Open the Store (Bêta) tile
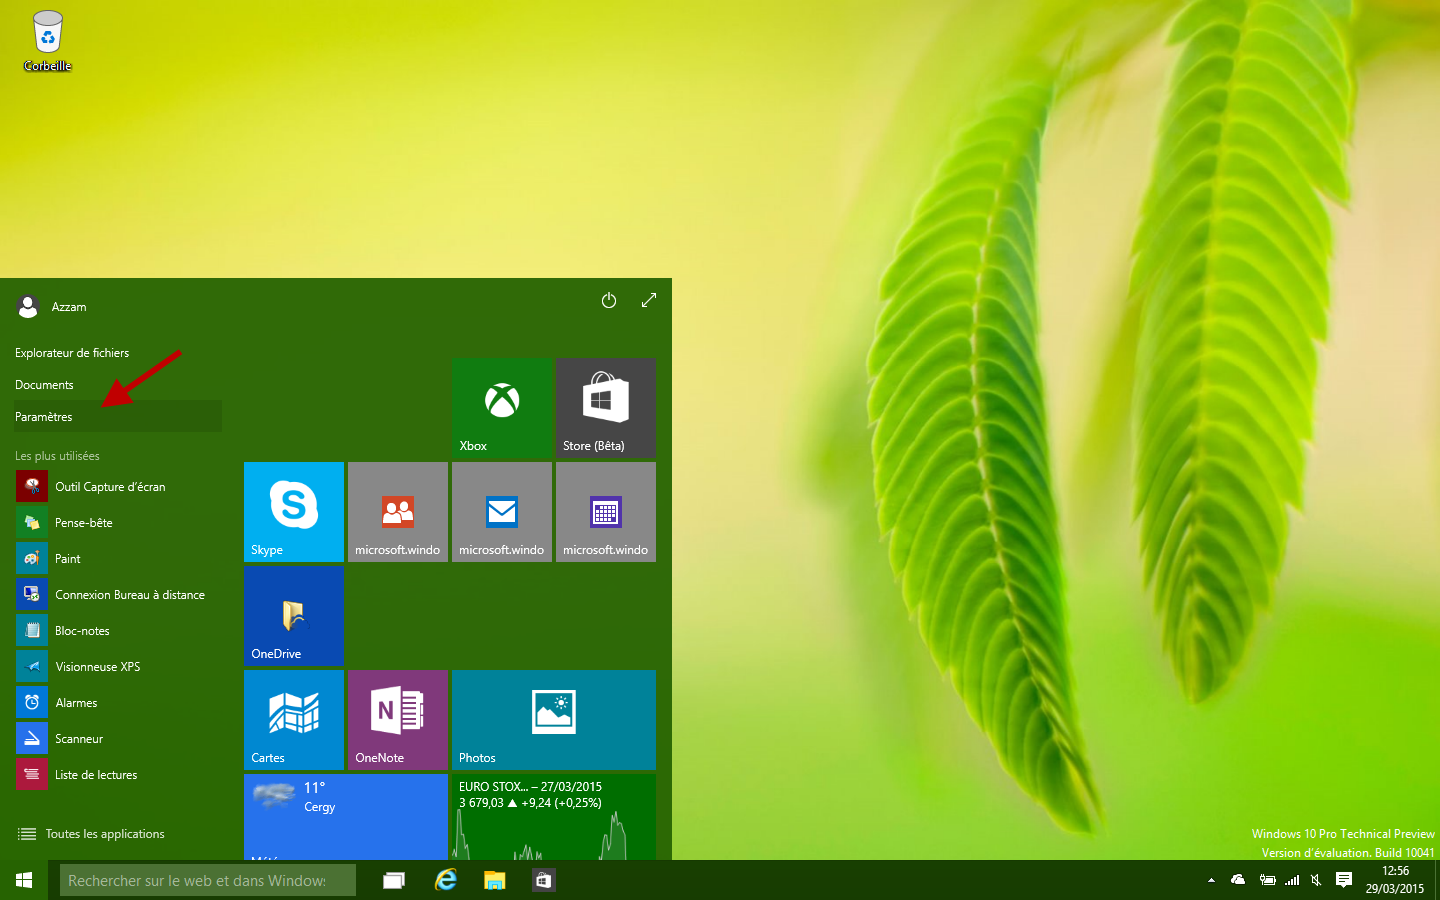 [x=606, y=408]
